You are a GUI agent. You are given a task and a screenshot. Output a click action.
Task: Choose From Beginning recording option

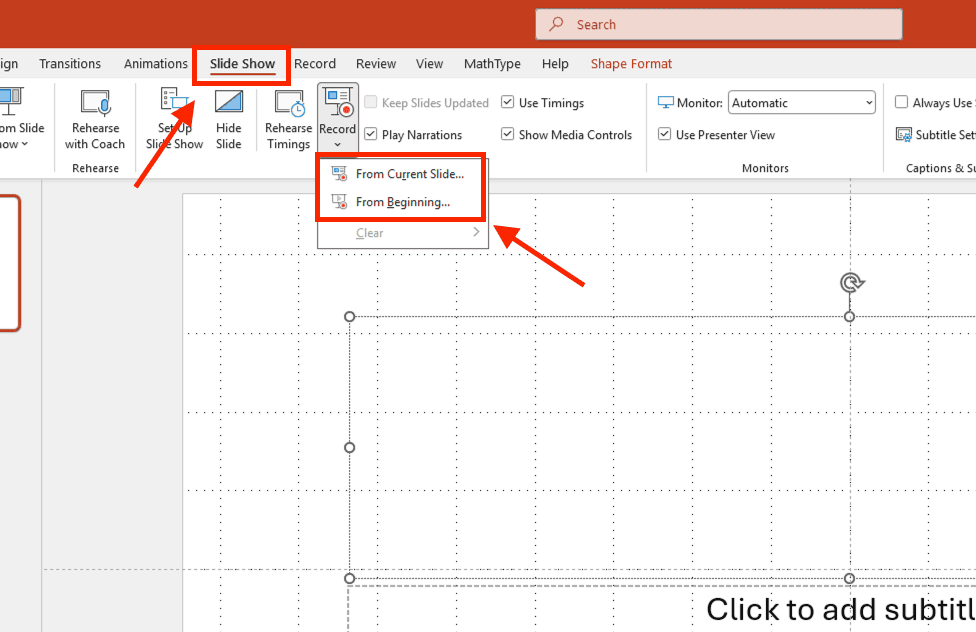[403, 202]
